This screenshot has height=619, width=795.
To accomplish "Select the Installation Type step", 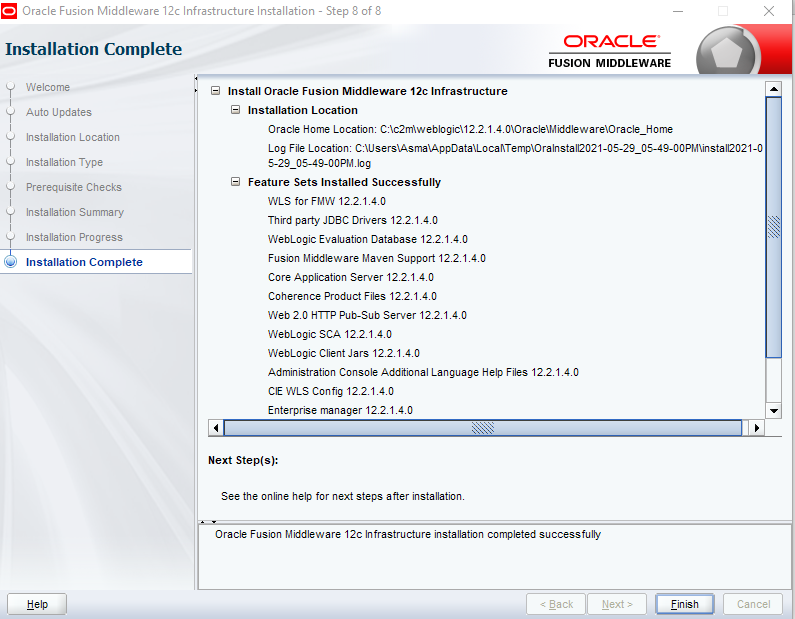I will 64,162.
